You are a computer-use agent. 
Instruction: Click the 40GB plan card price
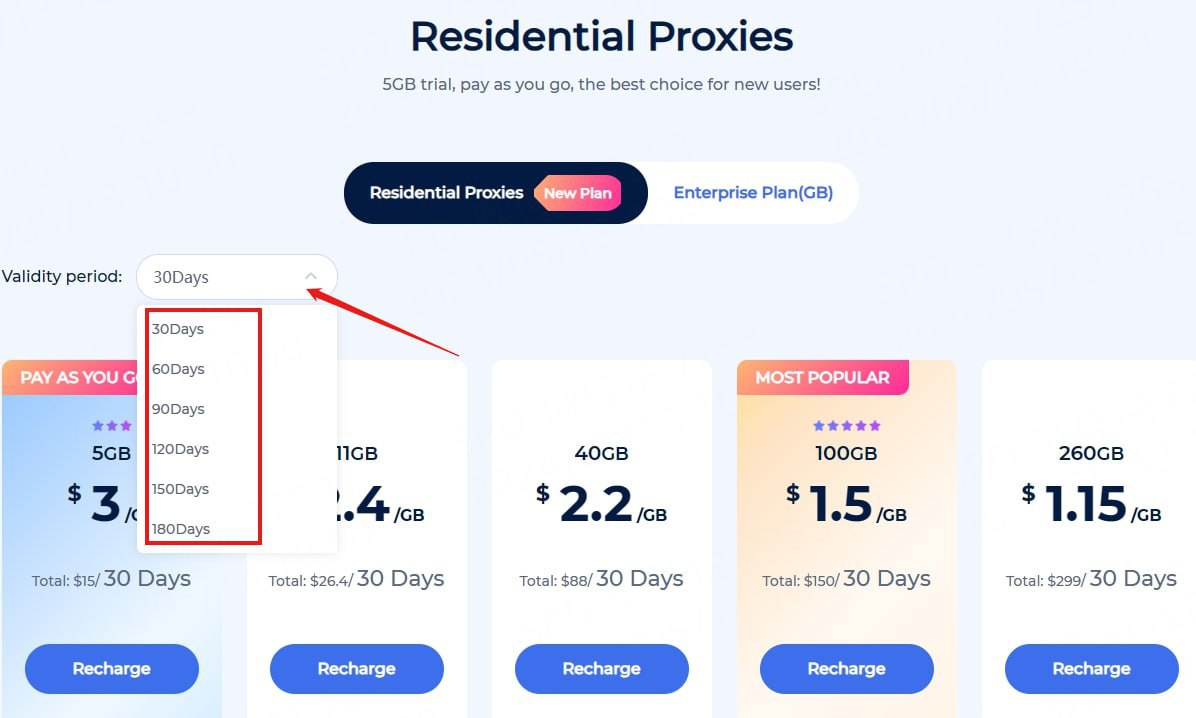(x=601, y=505)
